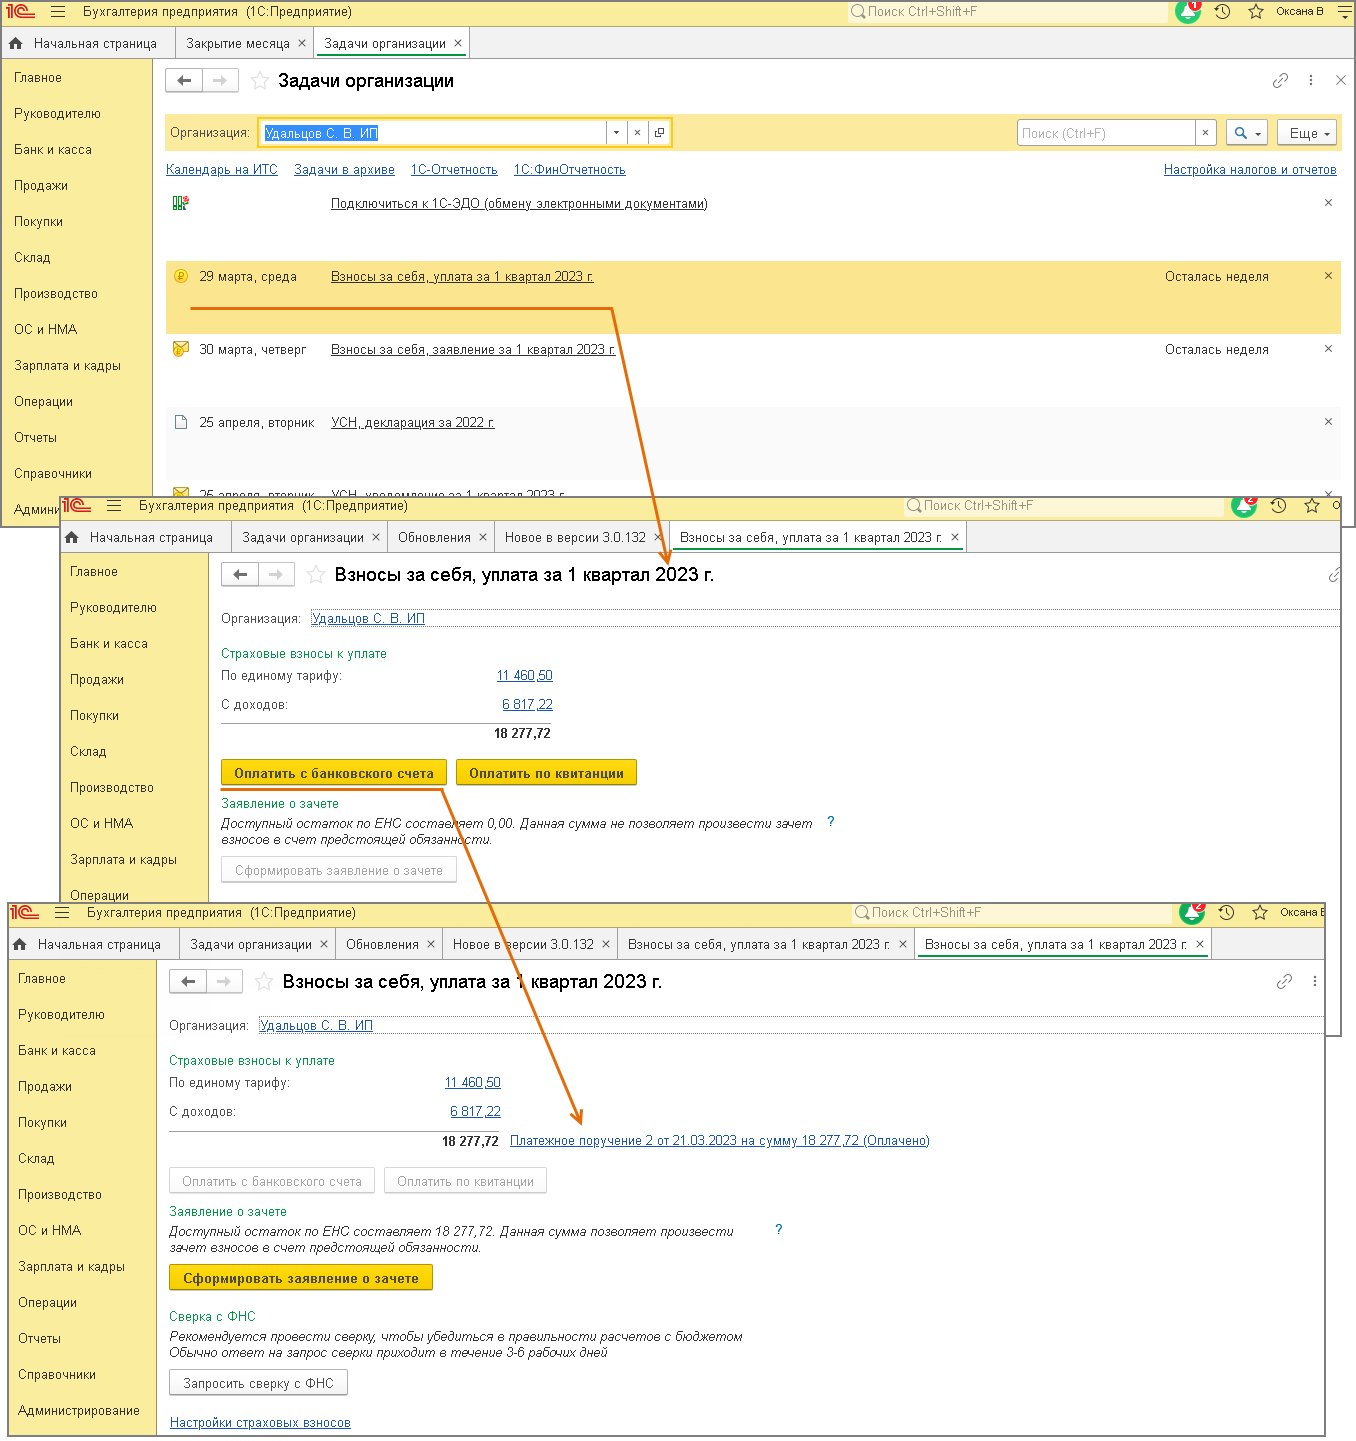The width and height of the screenshot is (1356, 1441).
Task: Switch to Начальная страница tab in top window
Action: tap(95, 43)
